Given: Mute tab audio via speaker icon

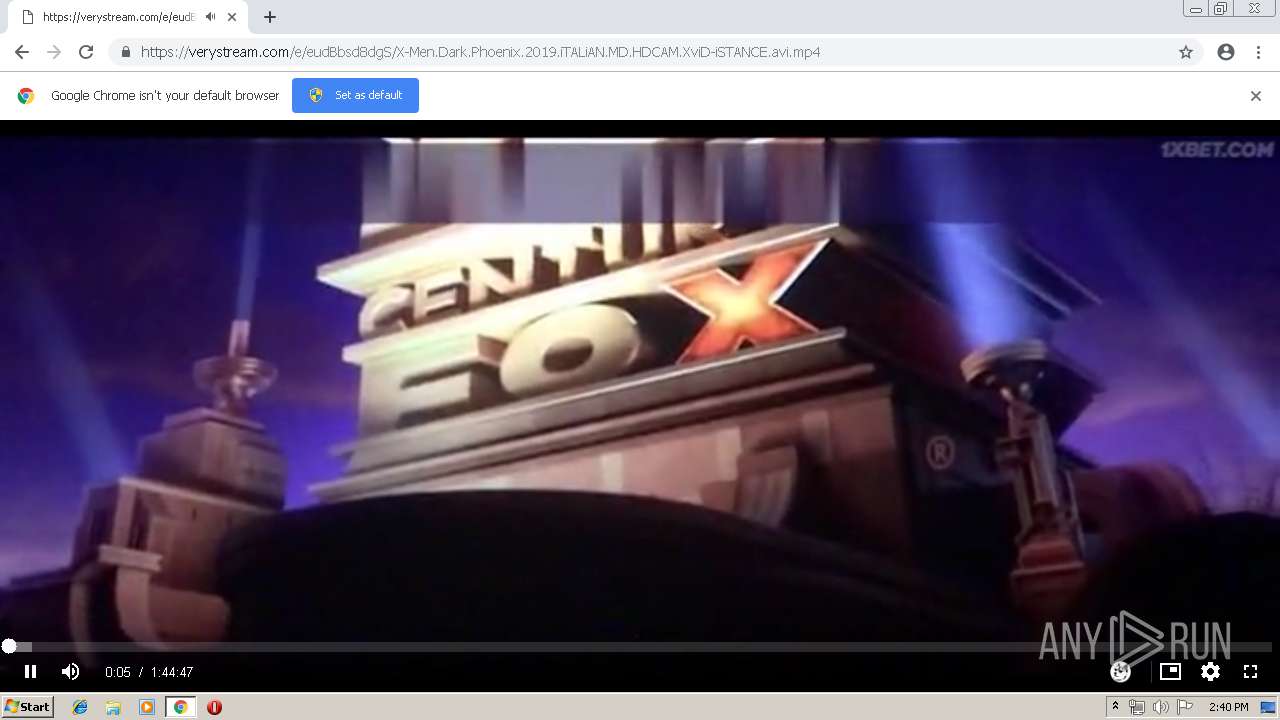Looking at the screenshot, I should 210,17.
